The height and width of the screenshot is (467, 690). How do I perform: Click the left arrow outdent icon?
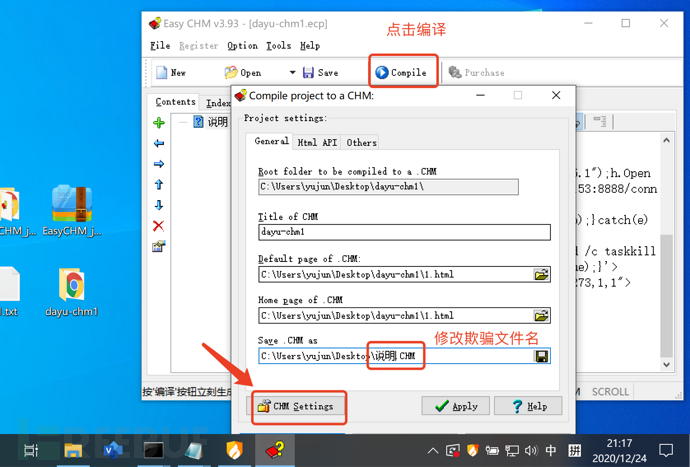159,143
